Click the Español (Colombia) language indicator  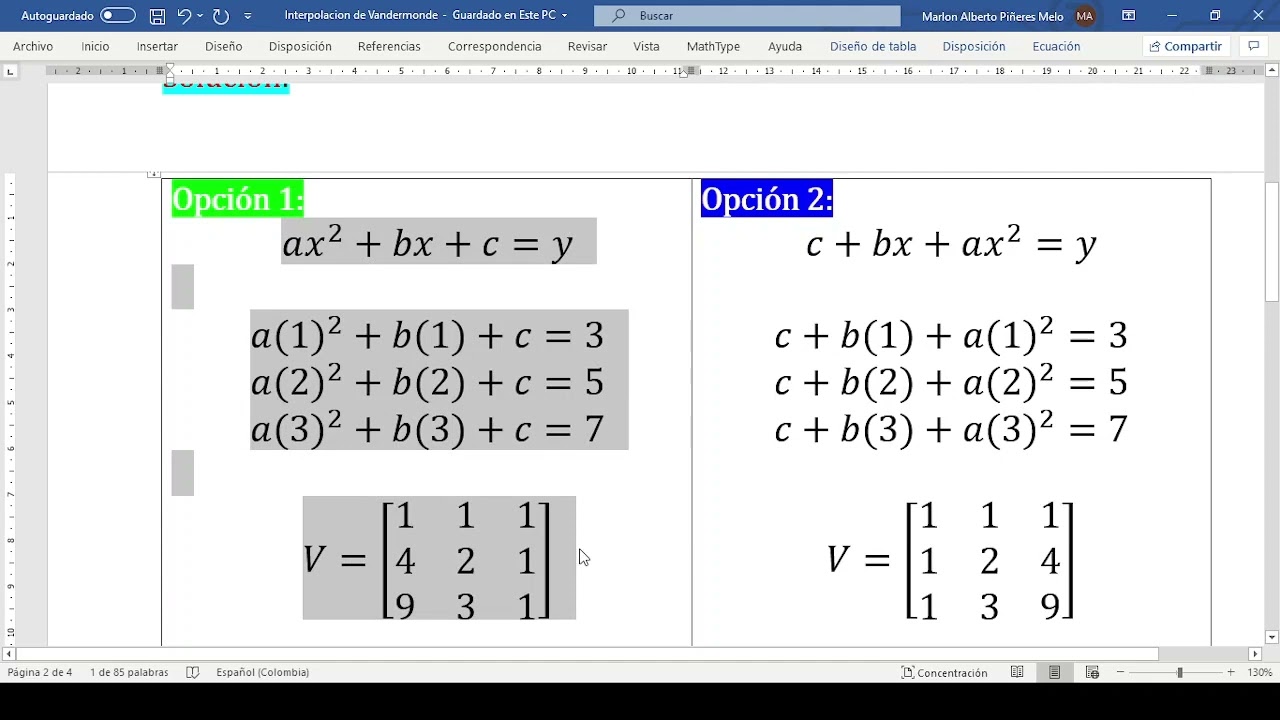click(262, 672)
